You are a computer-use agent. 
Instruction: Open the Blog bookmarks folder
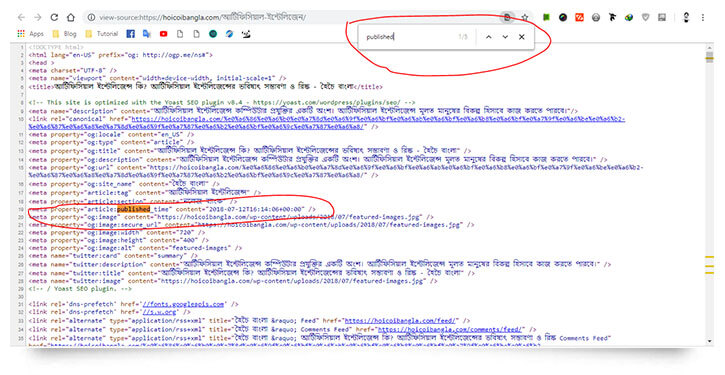(x=64, y=34)
